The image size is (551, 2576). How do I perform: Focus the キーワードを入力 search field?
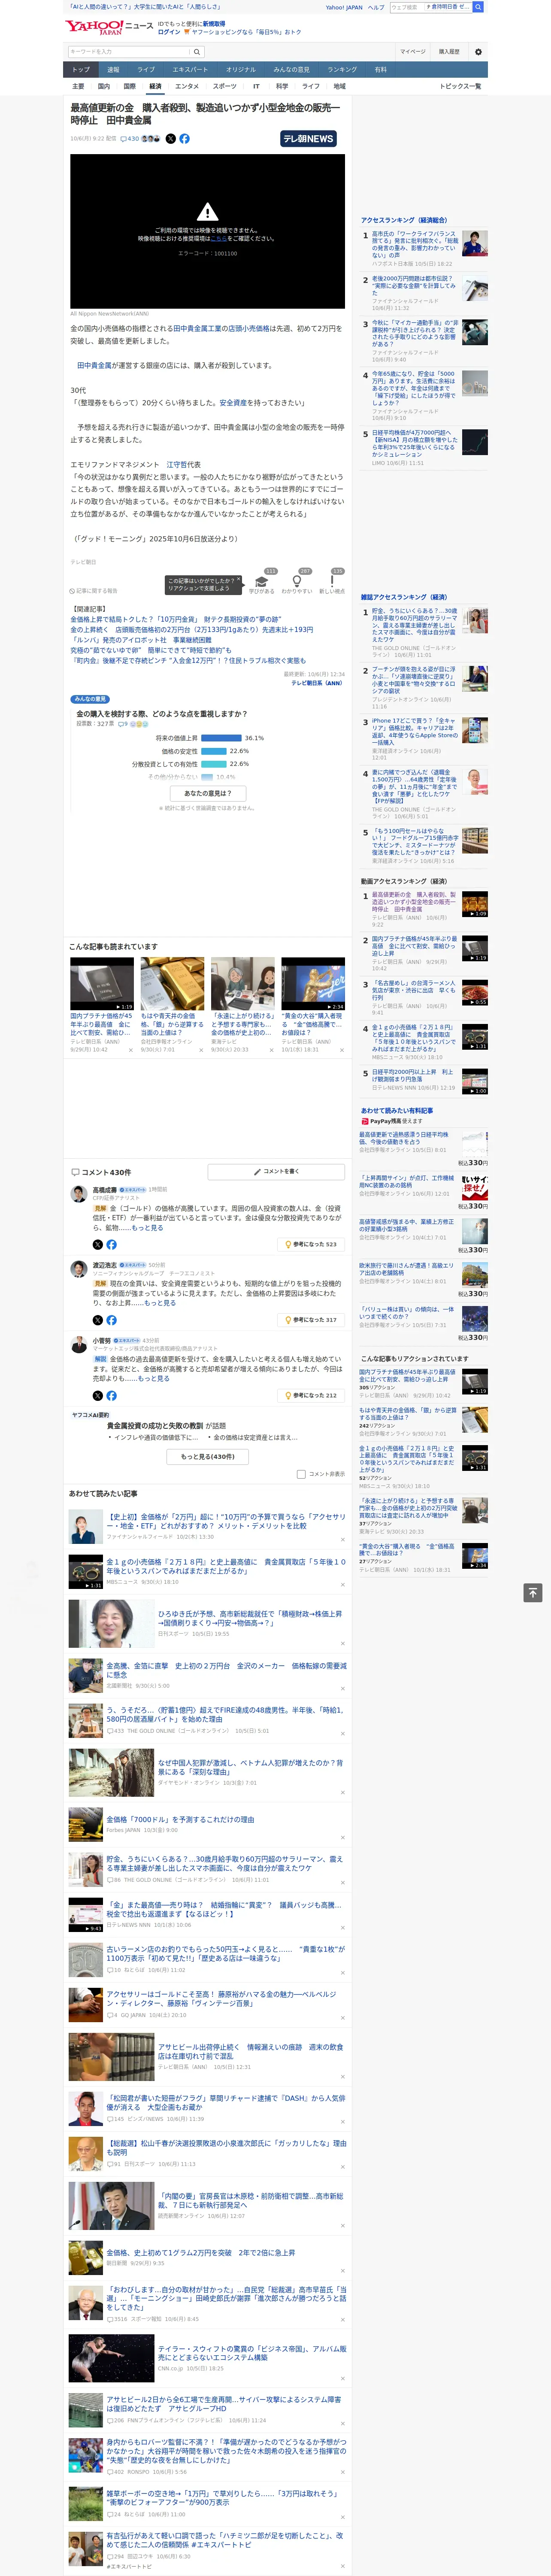tap(129, 52)
